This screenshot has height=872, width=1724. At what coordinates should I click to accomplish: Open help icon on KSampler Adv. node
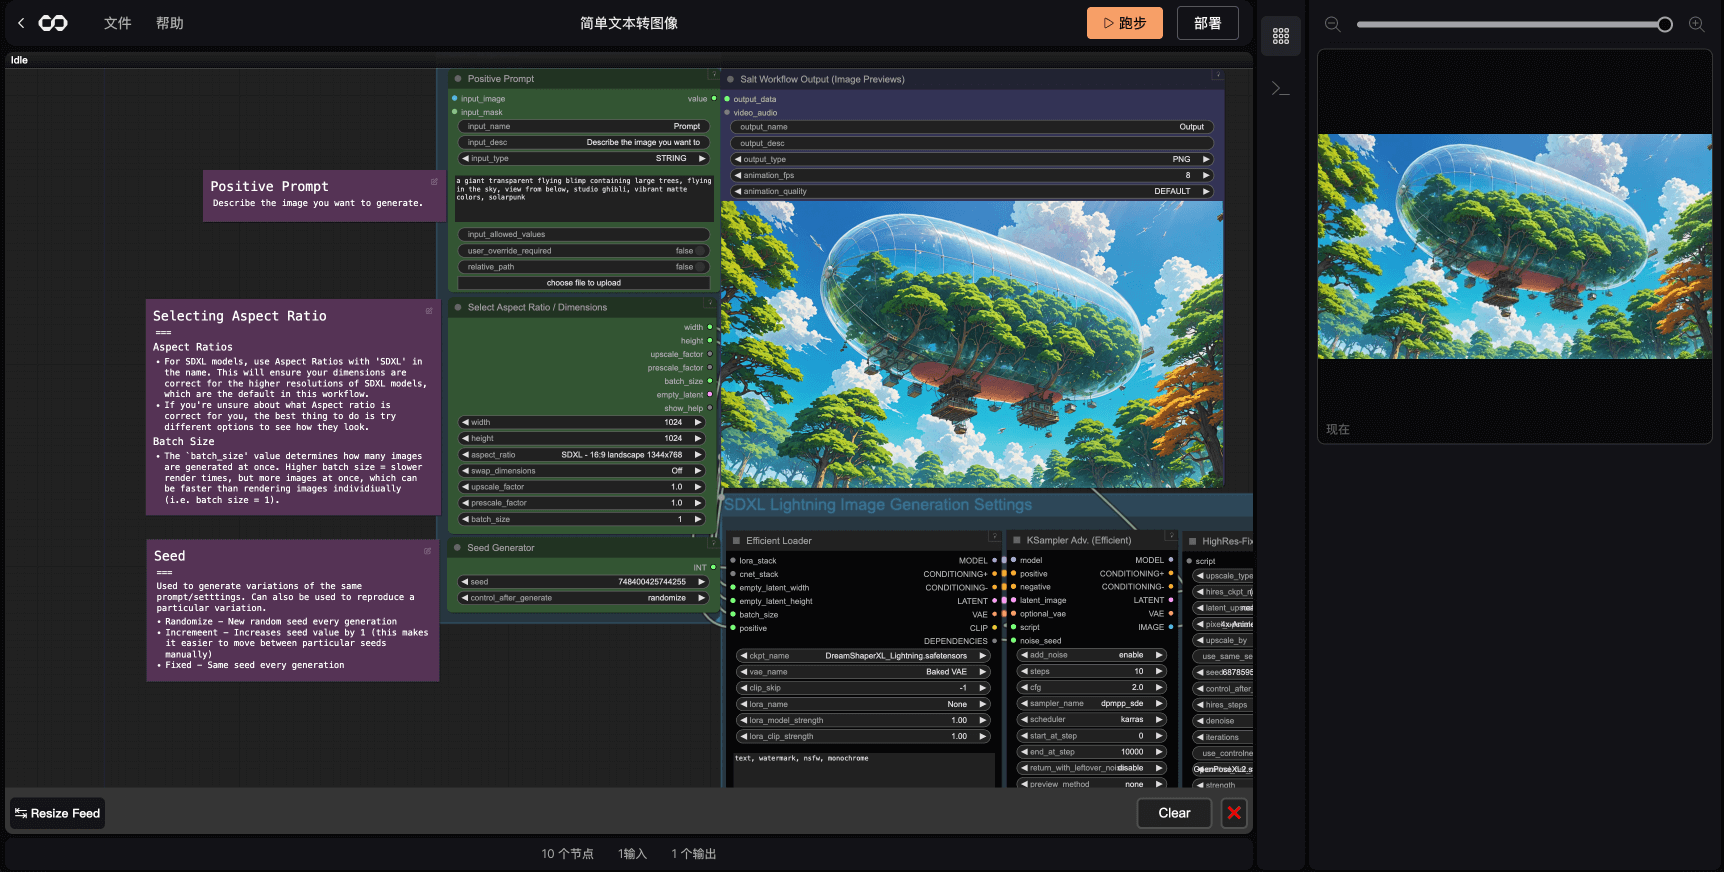point(1171,537)
